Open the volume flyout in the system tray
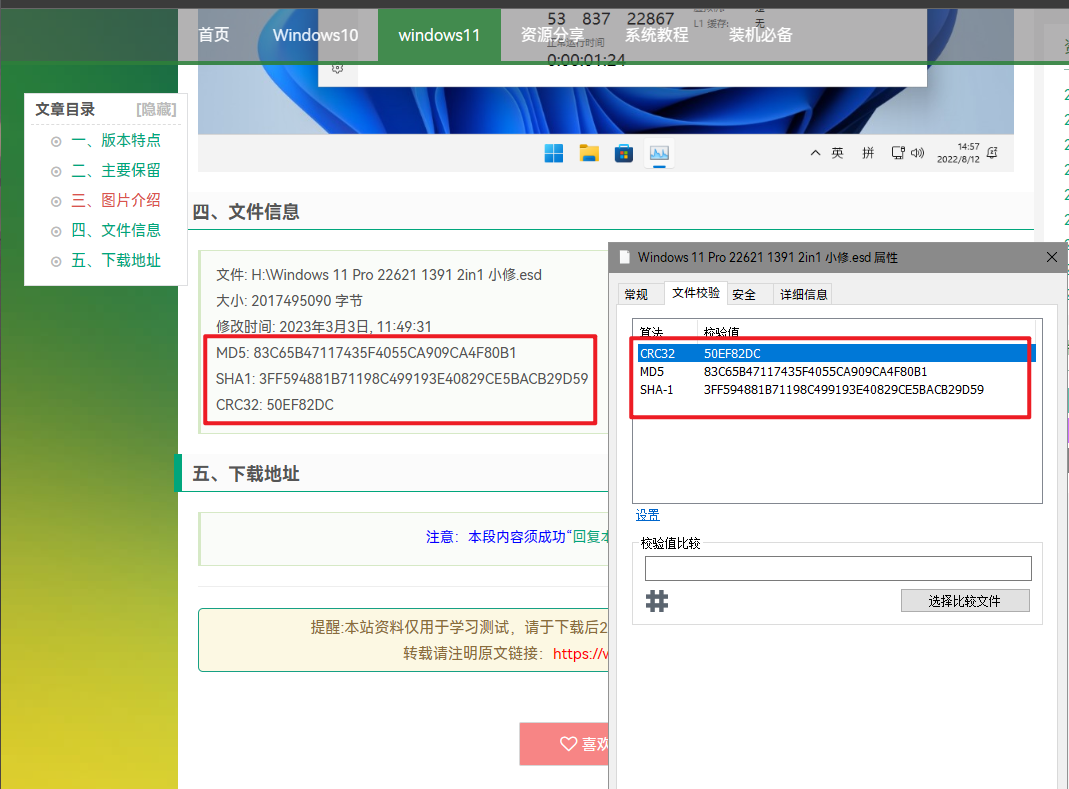The width and height of the screenshot is (1069, 789). pyautogui.click(x=918, y=152)
